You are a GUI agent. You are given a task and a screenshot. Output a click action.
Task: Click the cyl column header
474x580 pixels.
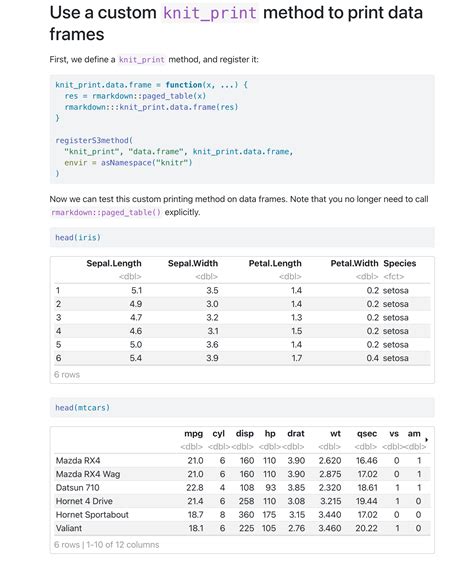(219, 434)
